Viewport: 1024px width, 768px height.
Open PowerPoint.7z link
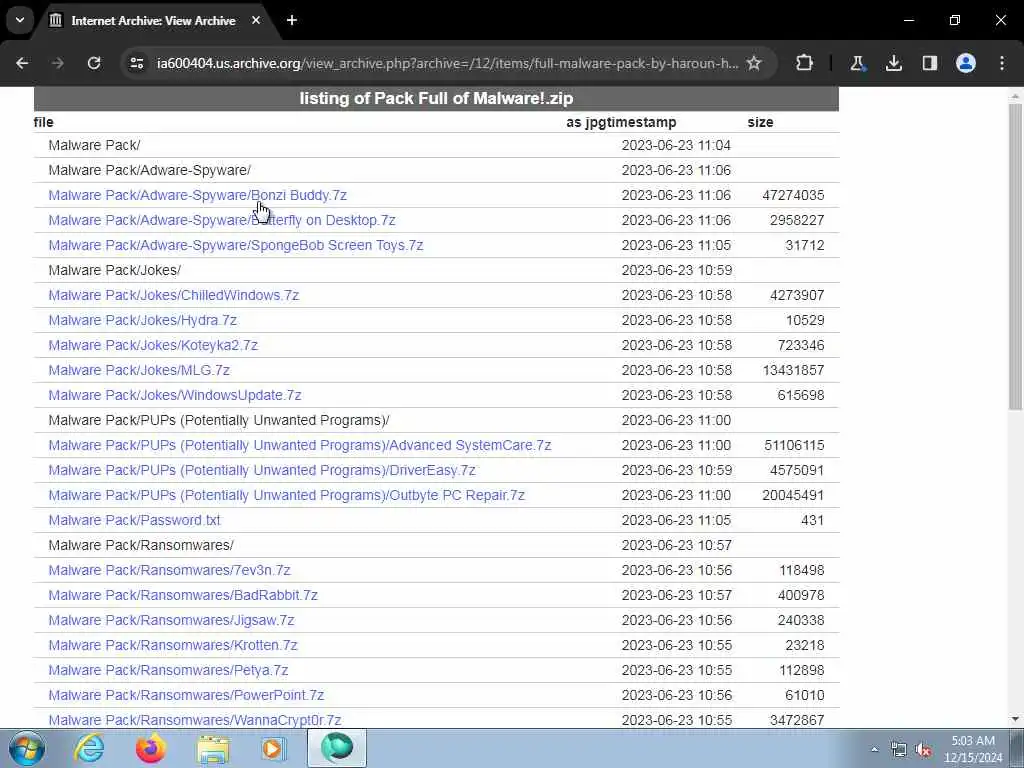pos(186,695)
